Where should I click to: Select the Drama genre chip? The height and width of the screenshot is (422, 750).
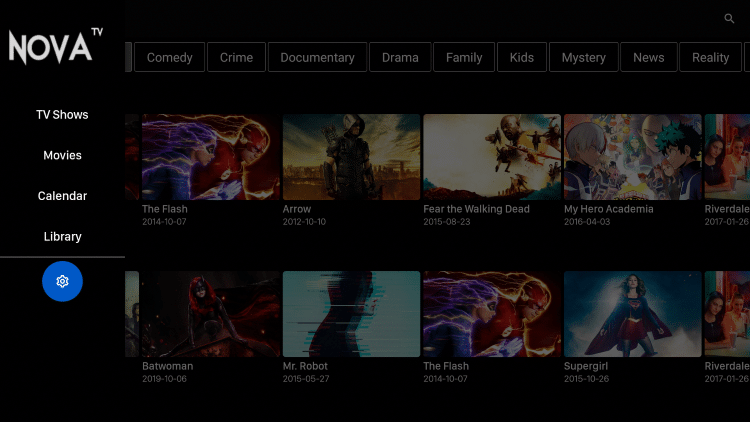[x=400, y=57]
